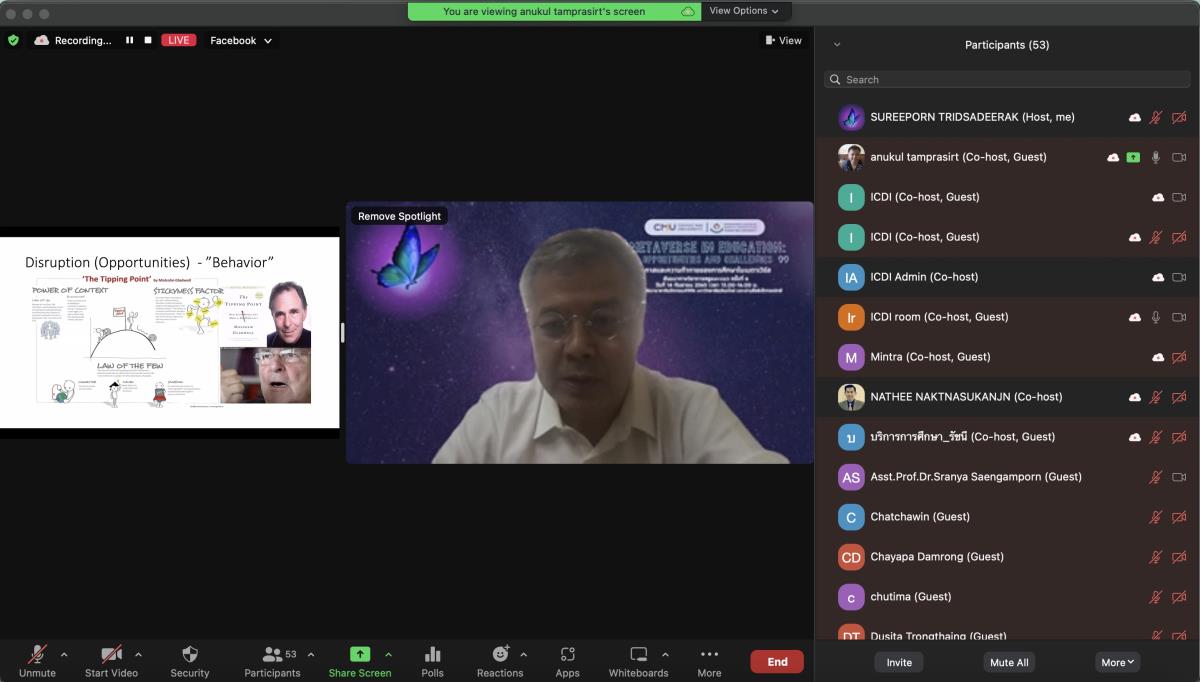Click the AS avatar of Asst.Prof.Dr.Sranya
The width and height of the screenshot is (1200, 682).
[851, 477]
